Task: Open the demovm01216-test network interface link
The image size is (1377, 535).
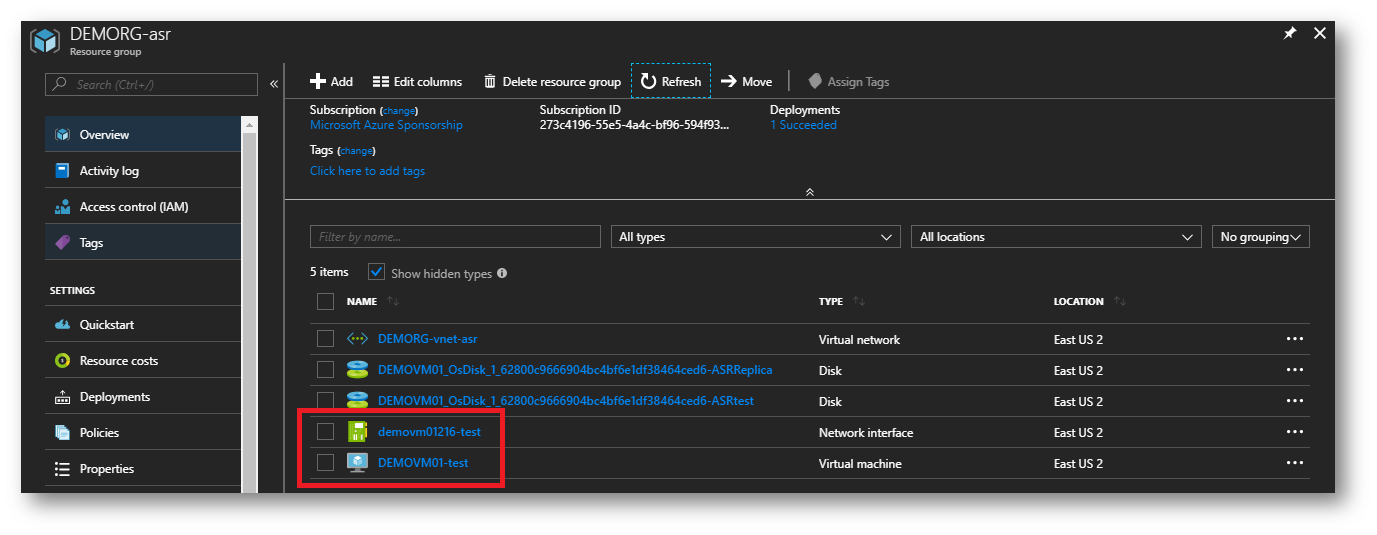Action: (x=429, y=432)
